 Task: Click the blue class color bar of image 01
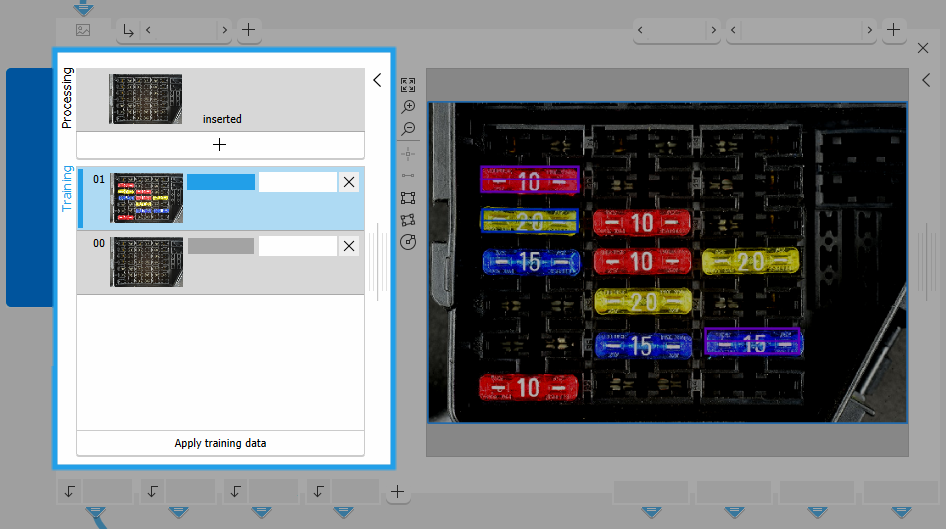click(221, 182)
